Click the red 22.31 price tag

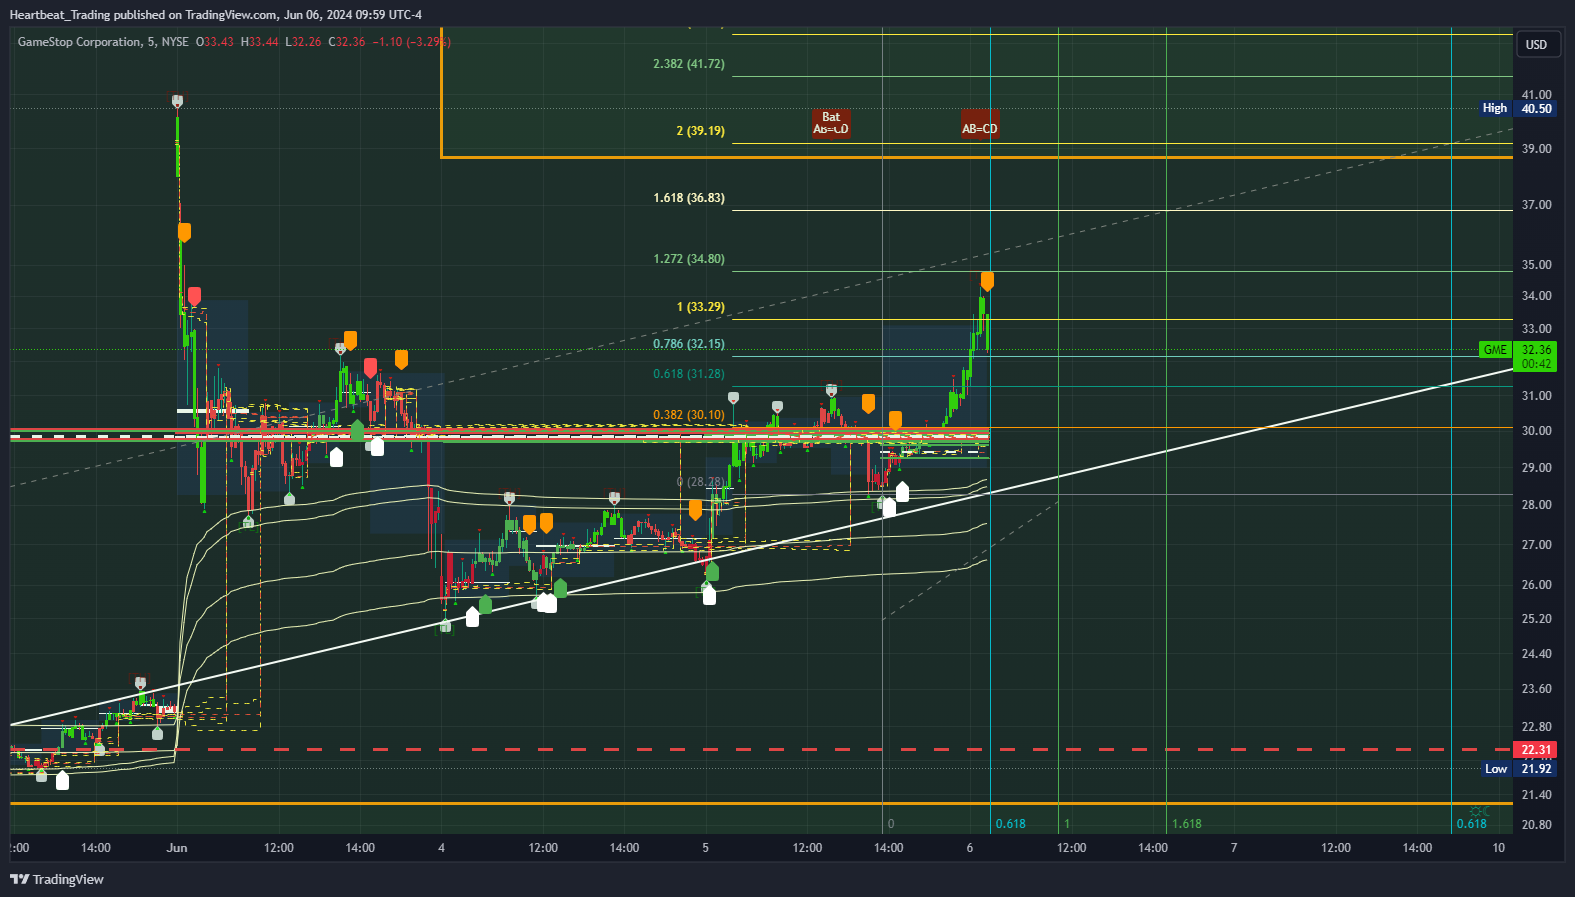pos(1536,749)
